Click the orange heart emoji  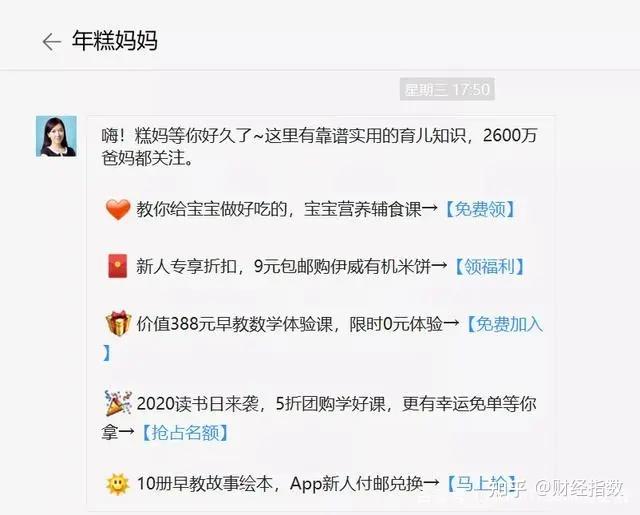118,209
